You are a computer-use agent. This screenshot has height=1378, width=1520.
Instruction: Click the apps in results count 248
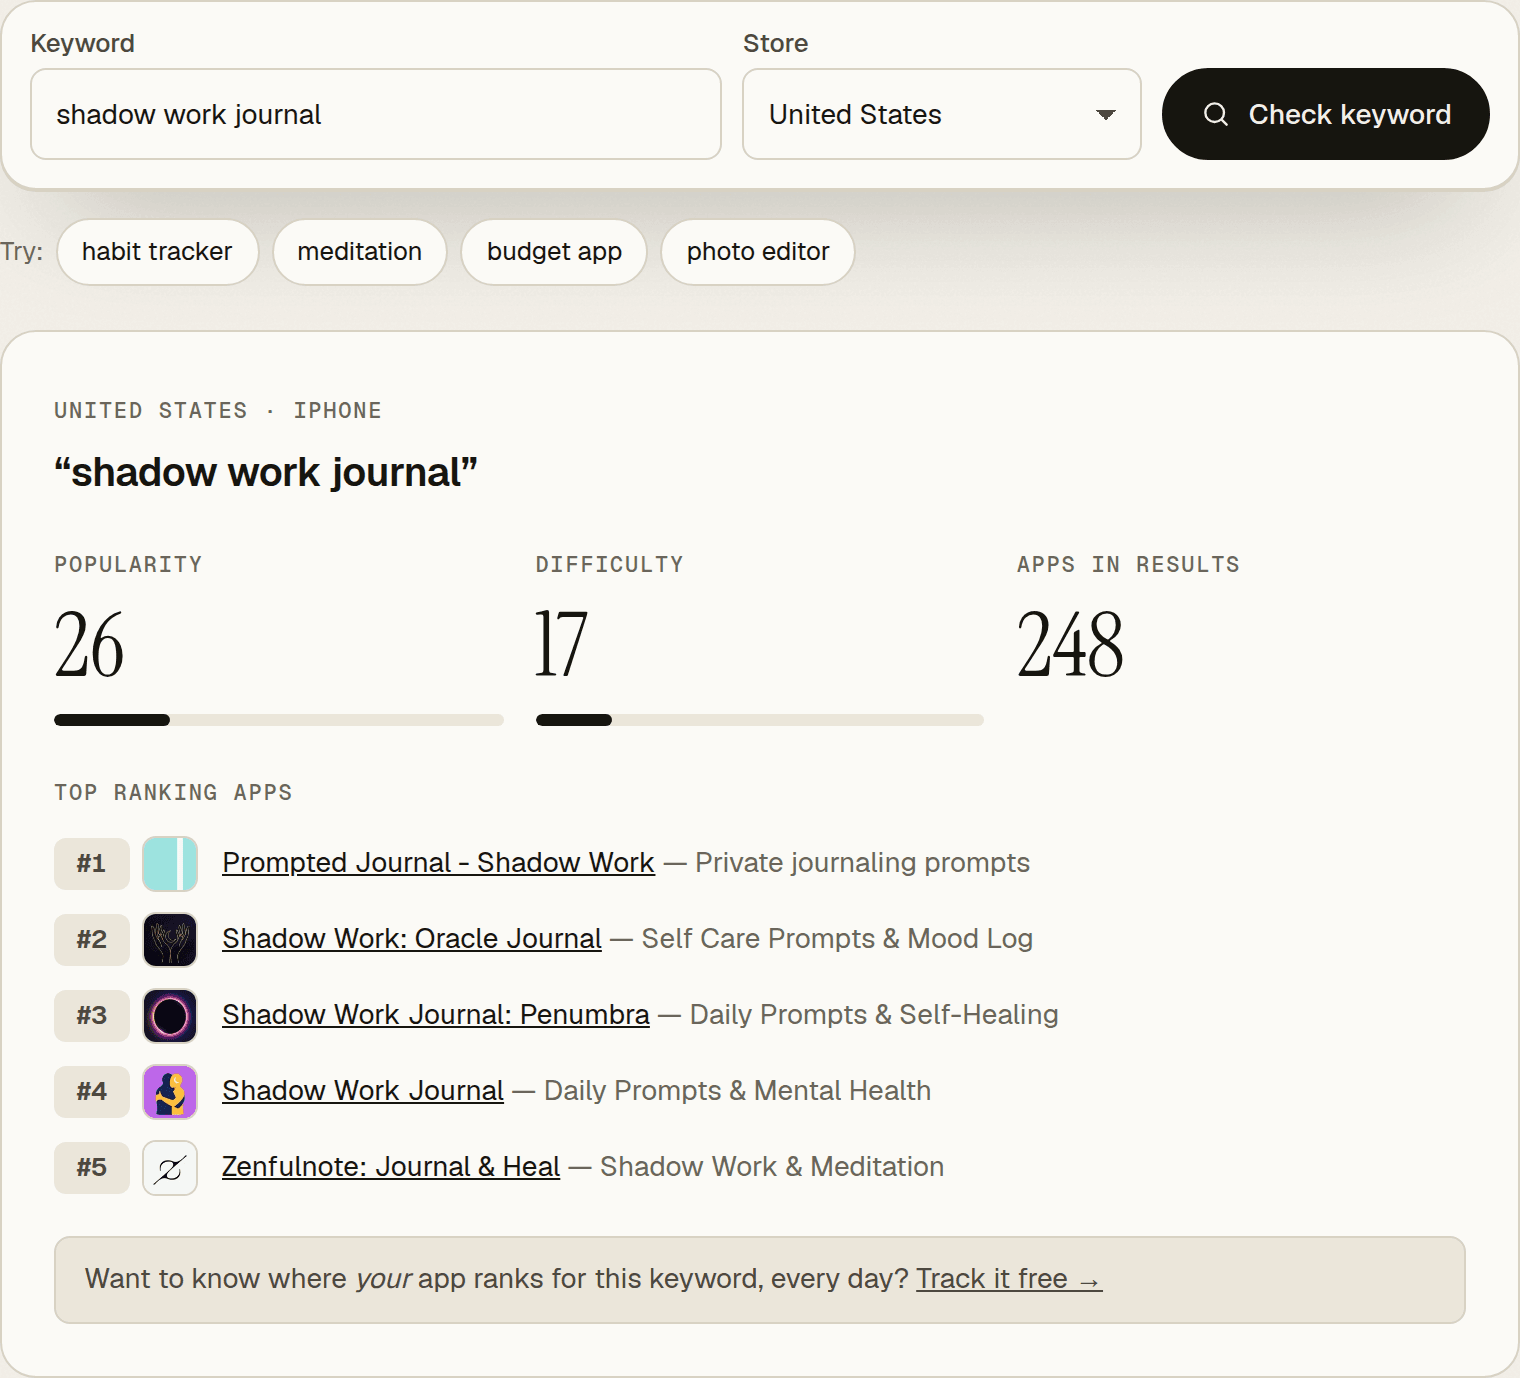[1070, 645]
